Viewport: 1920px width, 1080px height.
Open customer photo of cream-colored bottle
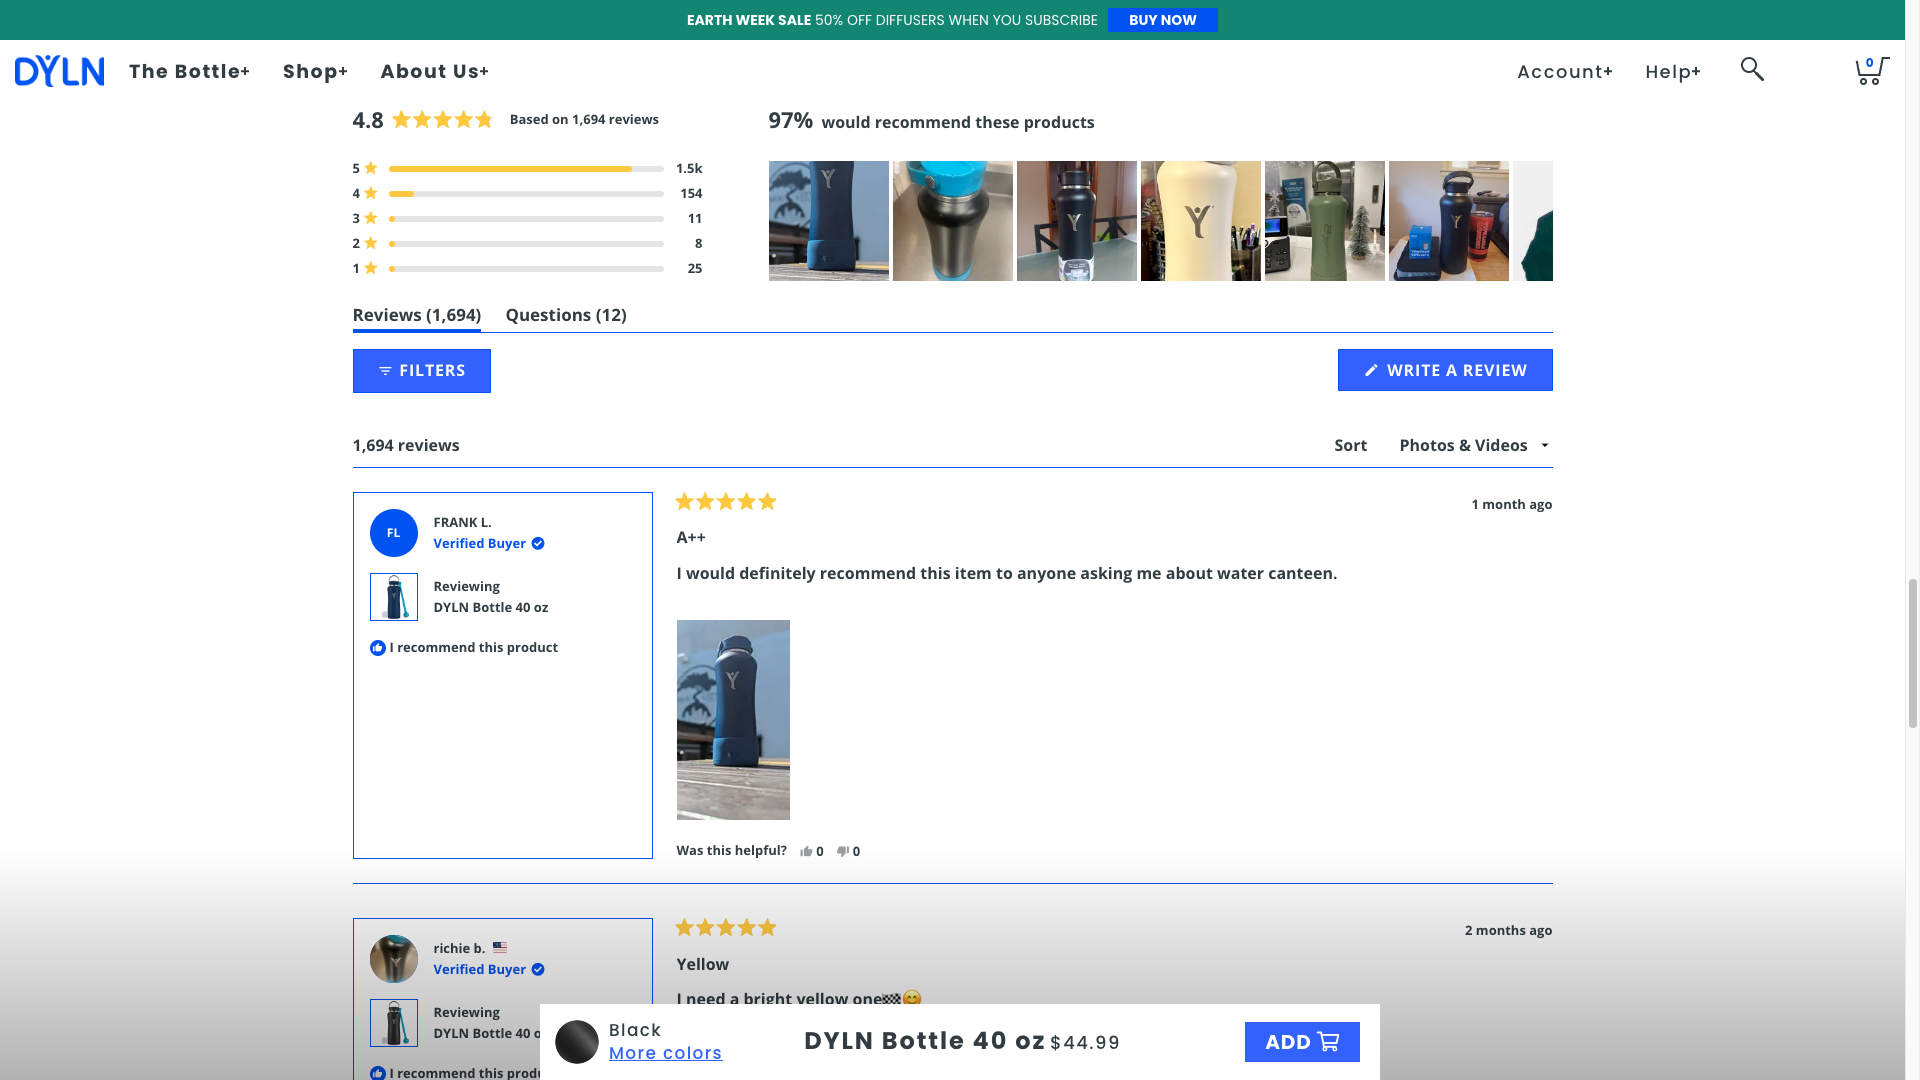click(x=1201, y=221)
